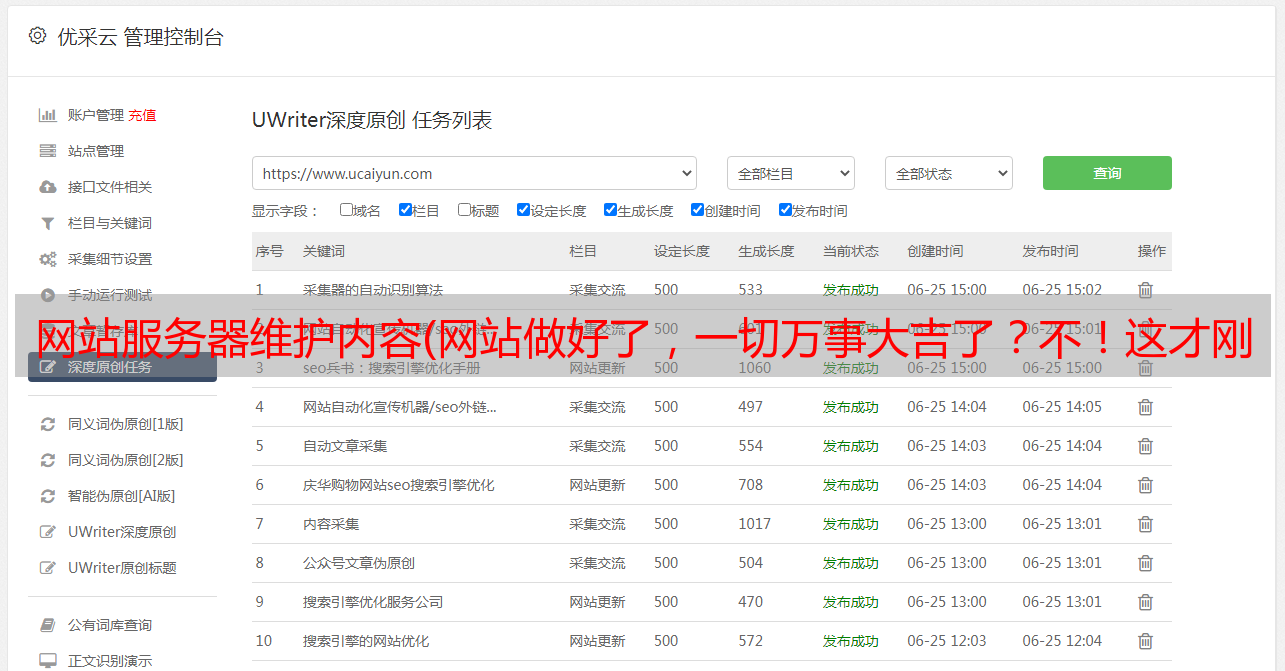Click the 优采云 管理控制台 header title
Screen dimensions: 1285x671
coord(140,37)
